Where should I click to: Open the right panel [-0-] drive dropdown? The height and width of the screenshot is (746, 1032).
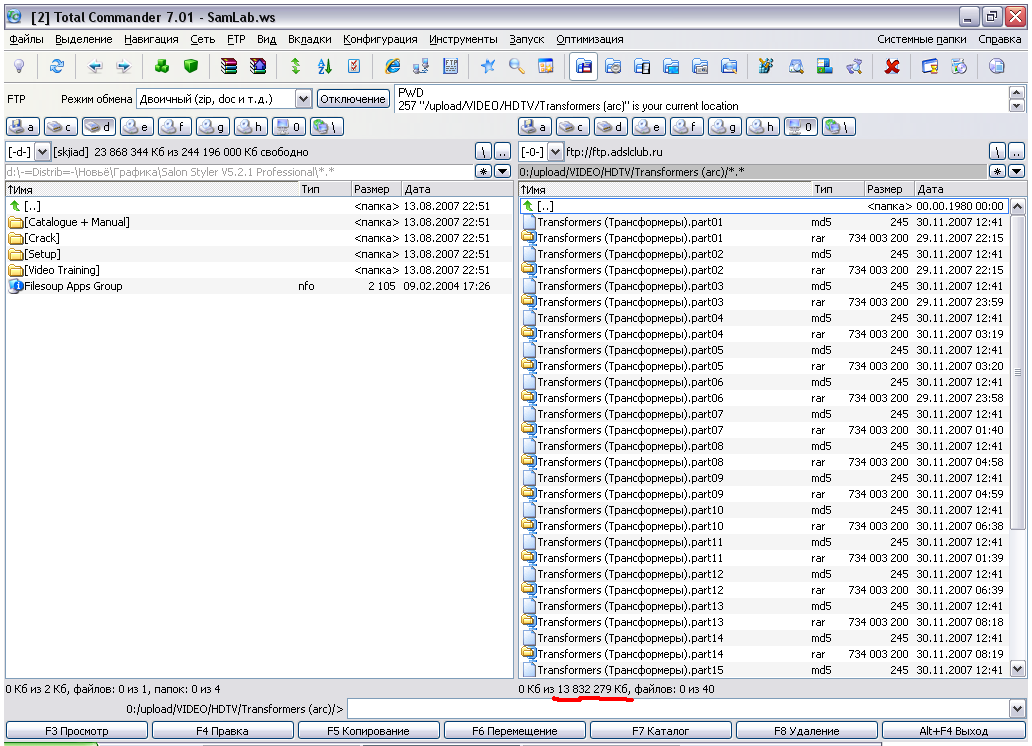click(555, 152)
